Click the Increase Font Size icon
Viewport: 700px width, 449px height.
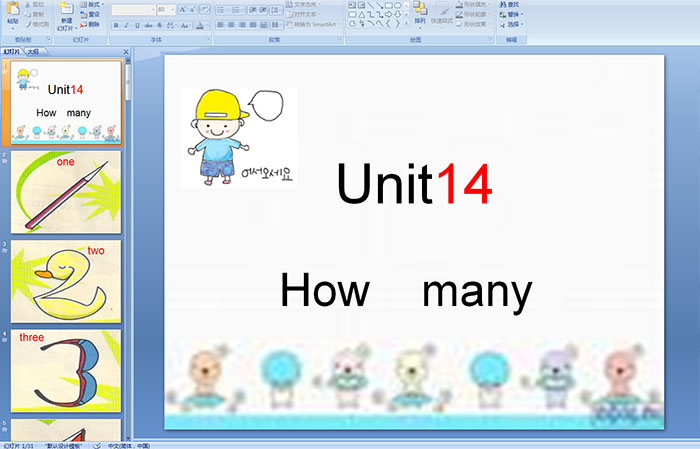tap(183, 9)
